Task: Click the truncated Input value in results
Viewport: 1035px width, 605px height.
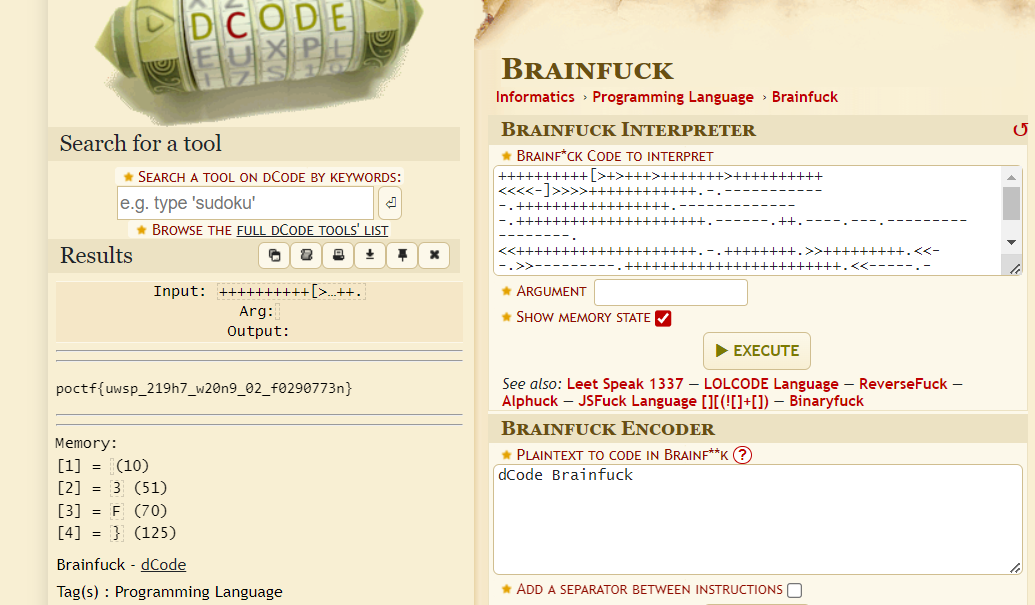Action: tap(291, 292)
